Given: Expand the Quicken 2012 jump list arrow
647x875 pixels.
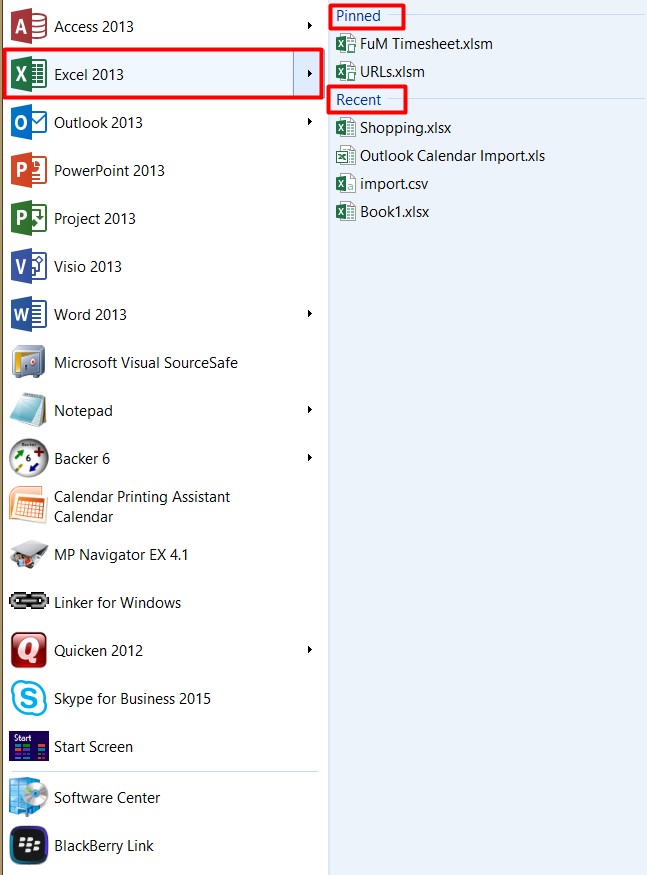Looking at the screenshot, I should point(309,650).
